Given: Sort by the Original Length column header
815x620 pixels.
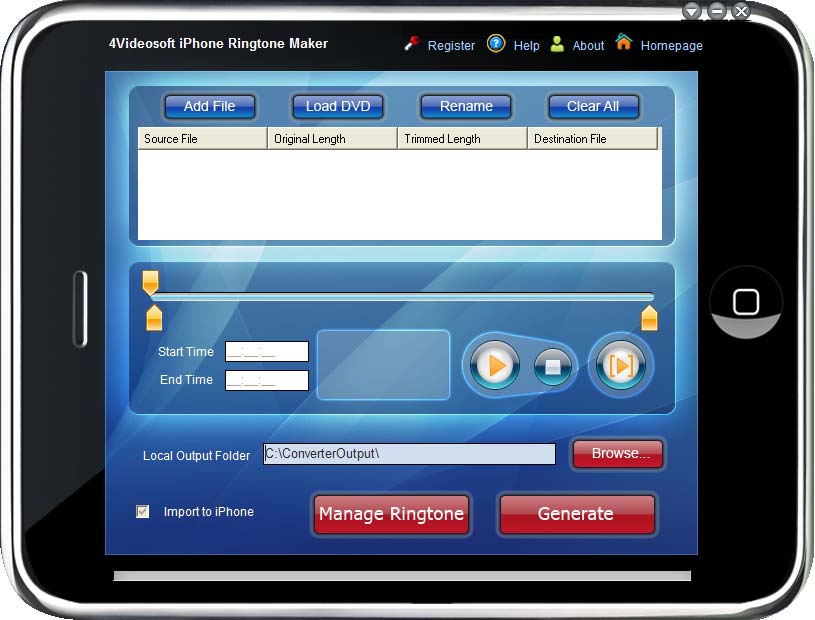Looking at the screenshot, I should tap(332, 139).
